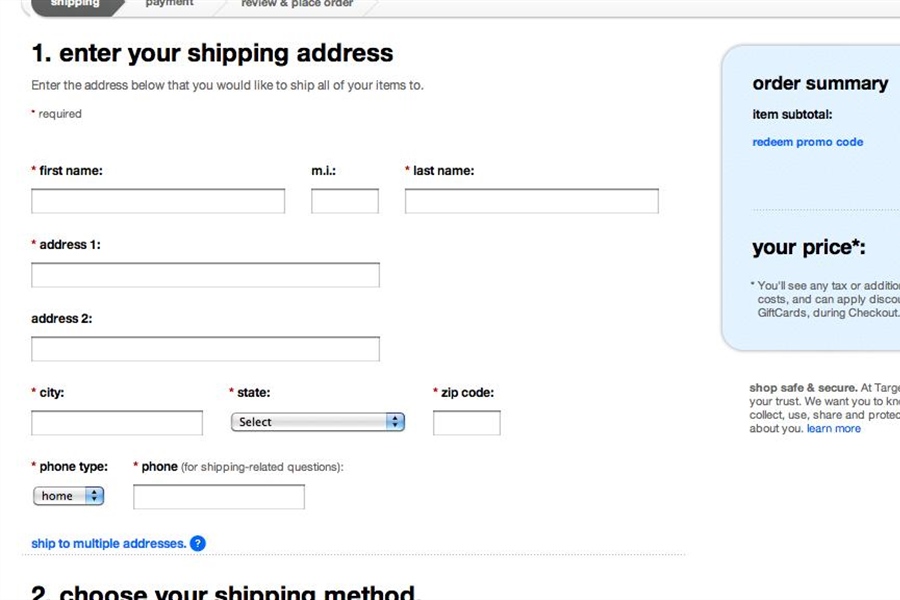Focus the zip code field

(x=466, y=423)
